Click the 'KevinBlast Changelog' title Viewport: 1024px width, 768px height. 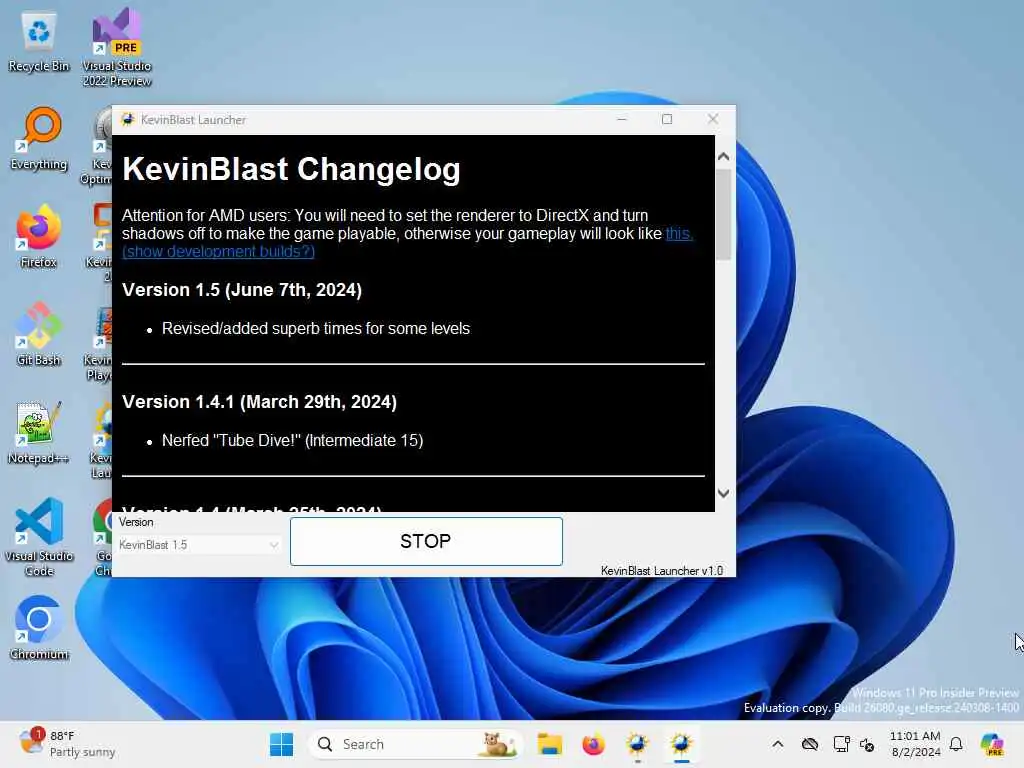291,169
